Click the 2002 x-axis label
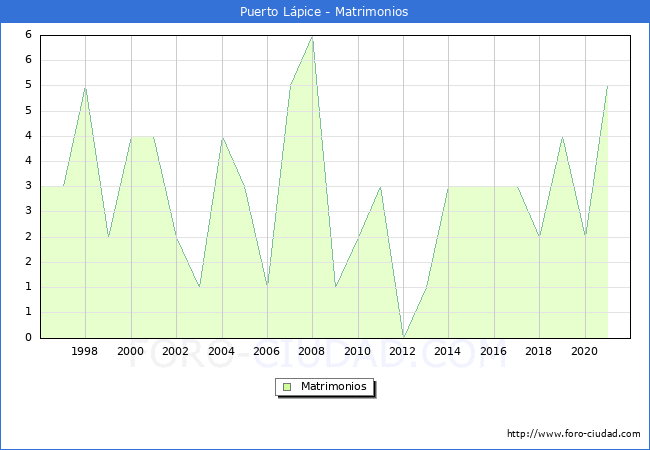Screen dimensions: 650x450 pyautogui.click(x=175, y=351)
